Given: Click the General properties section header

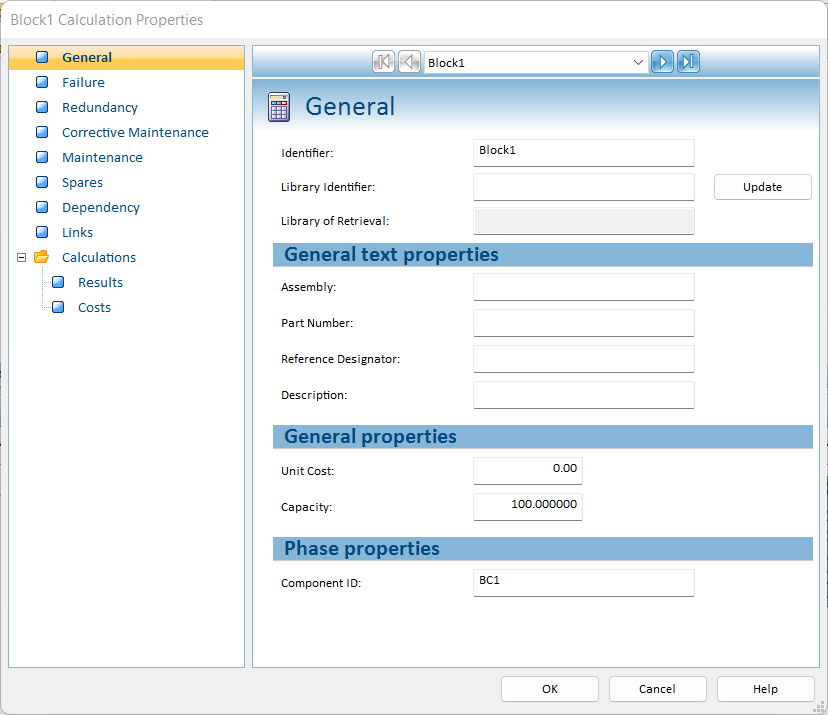Looking at the screenshot, I should click(x=543, y=437).
